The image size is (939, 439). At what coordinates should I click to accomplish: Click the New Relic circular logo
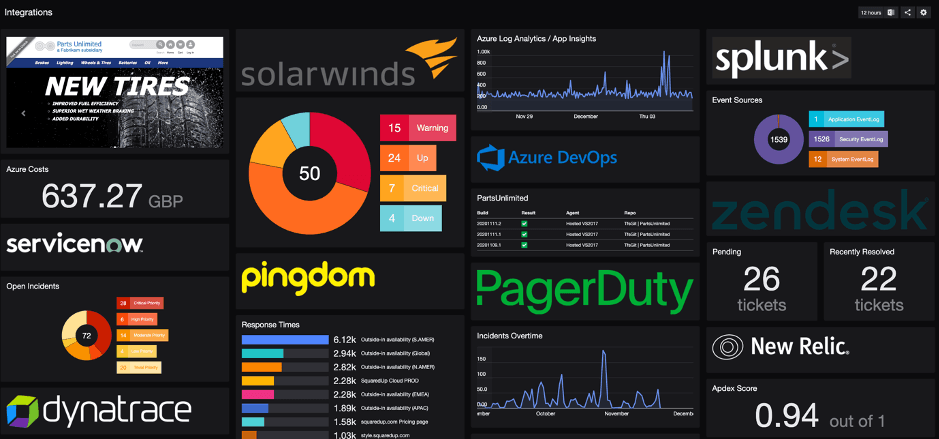[x=728, y=346]
